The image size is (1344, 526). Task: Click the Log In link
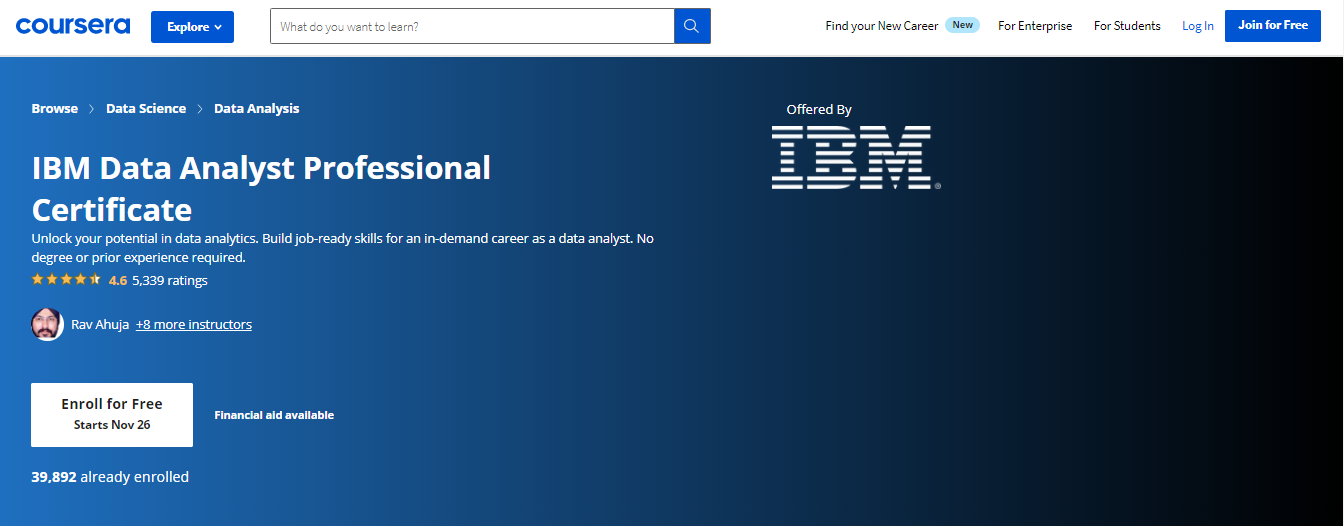tap(1198, 26)
